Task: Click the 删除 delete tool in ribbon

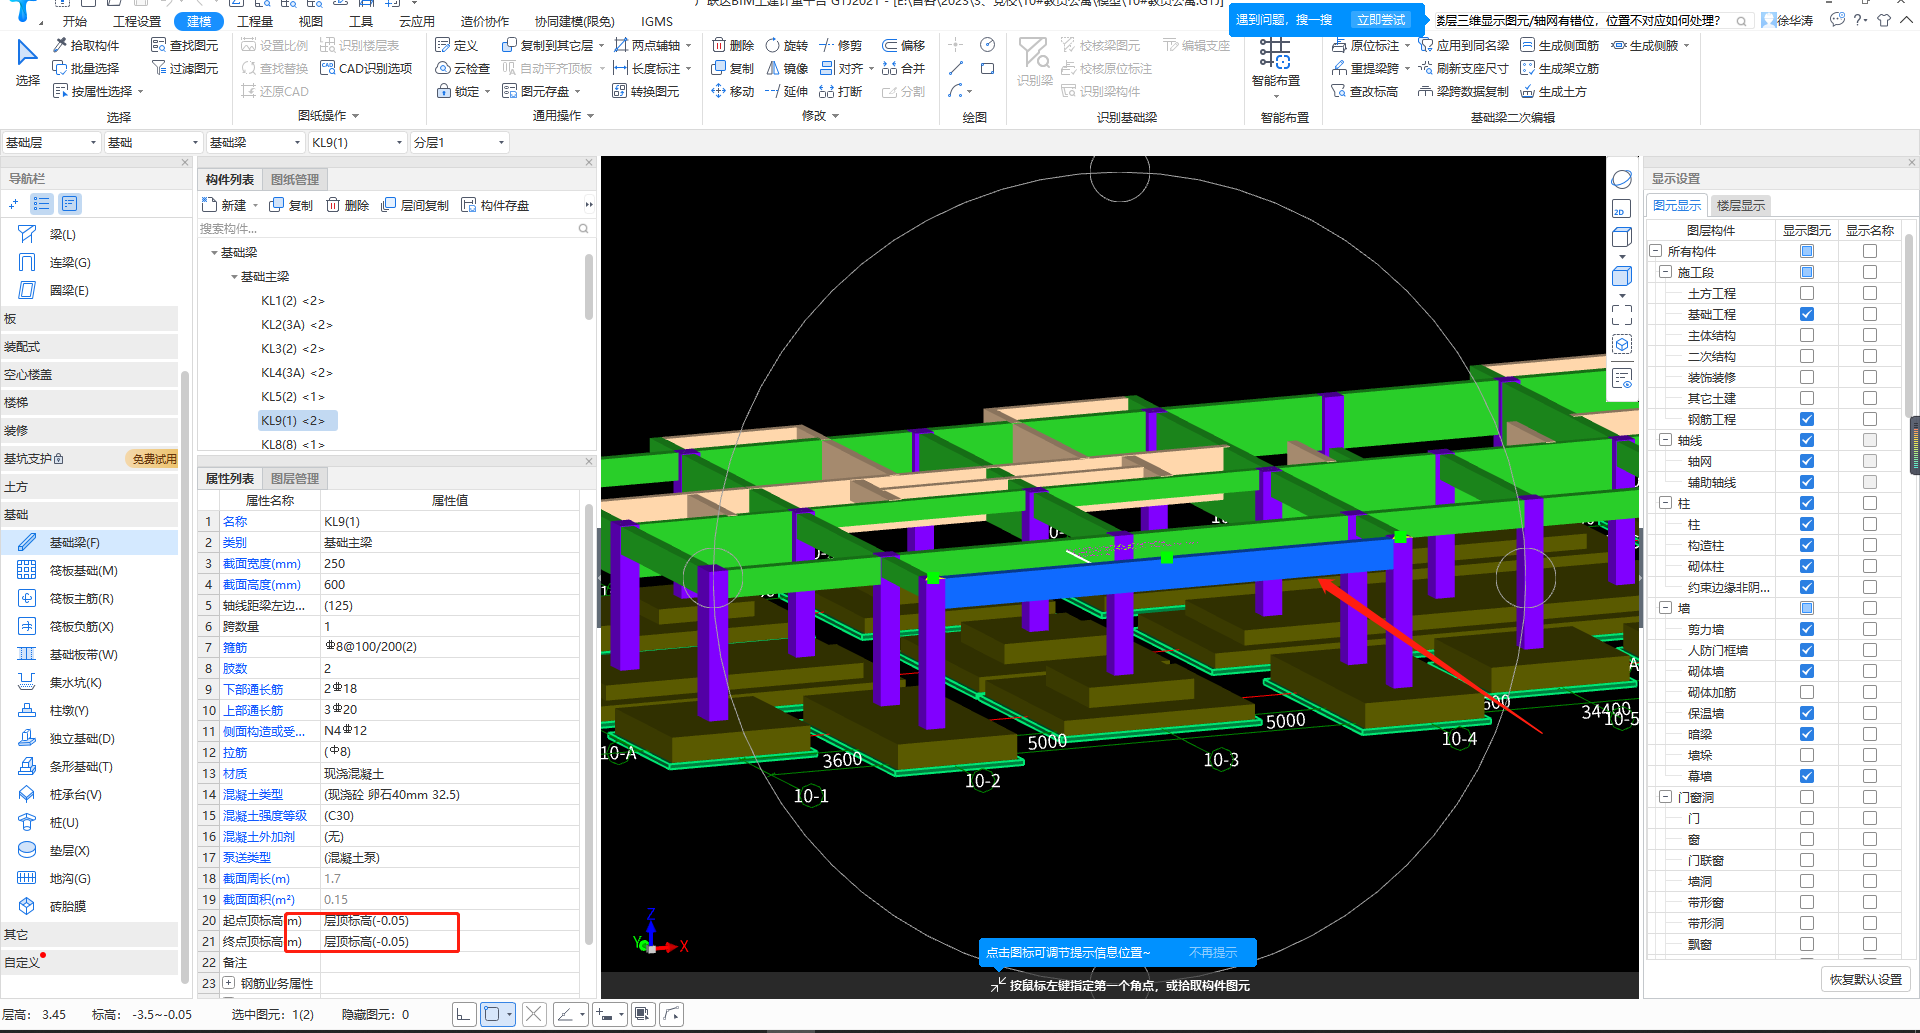Action: click(x=733, y=45)
